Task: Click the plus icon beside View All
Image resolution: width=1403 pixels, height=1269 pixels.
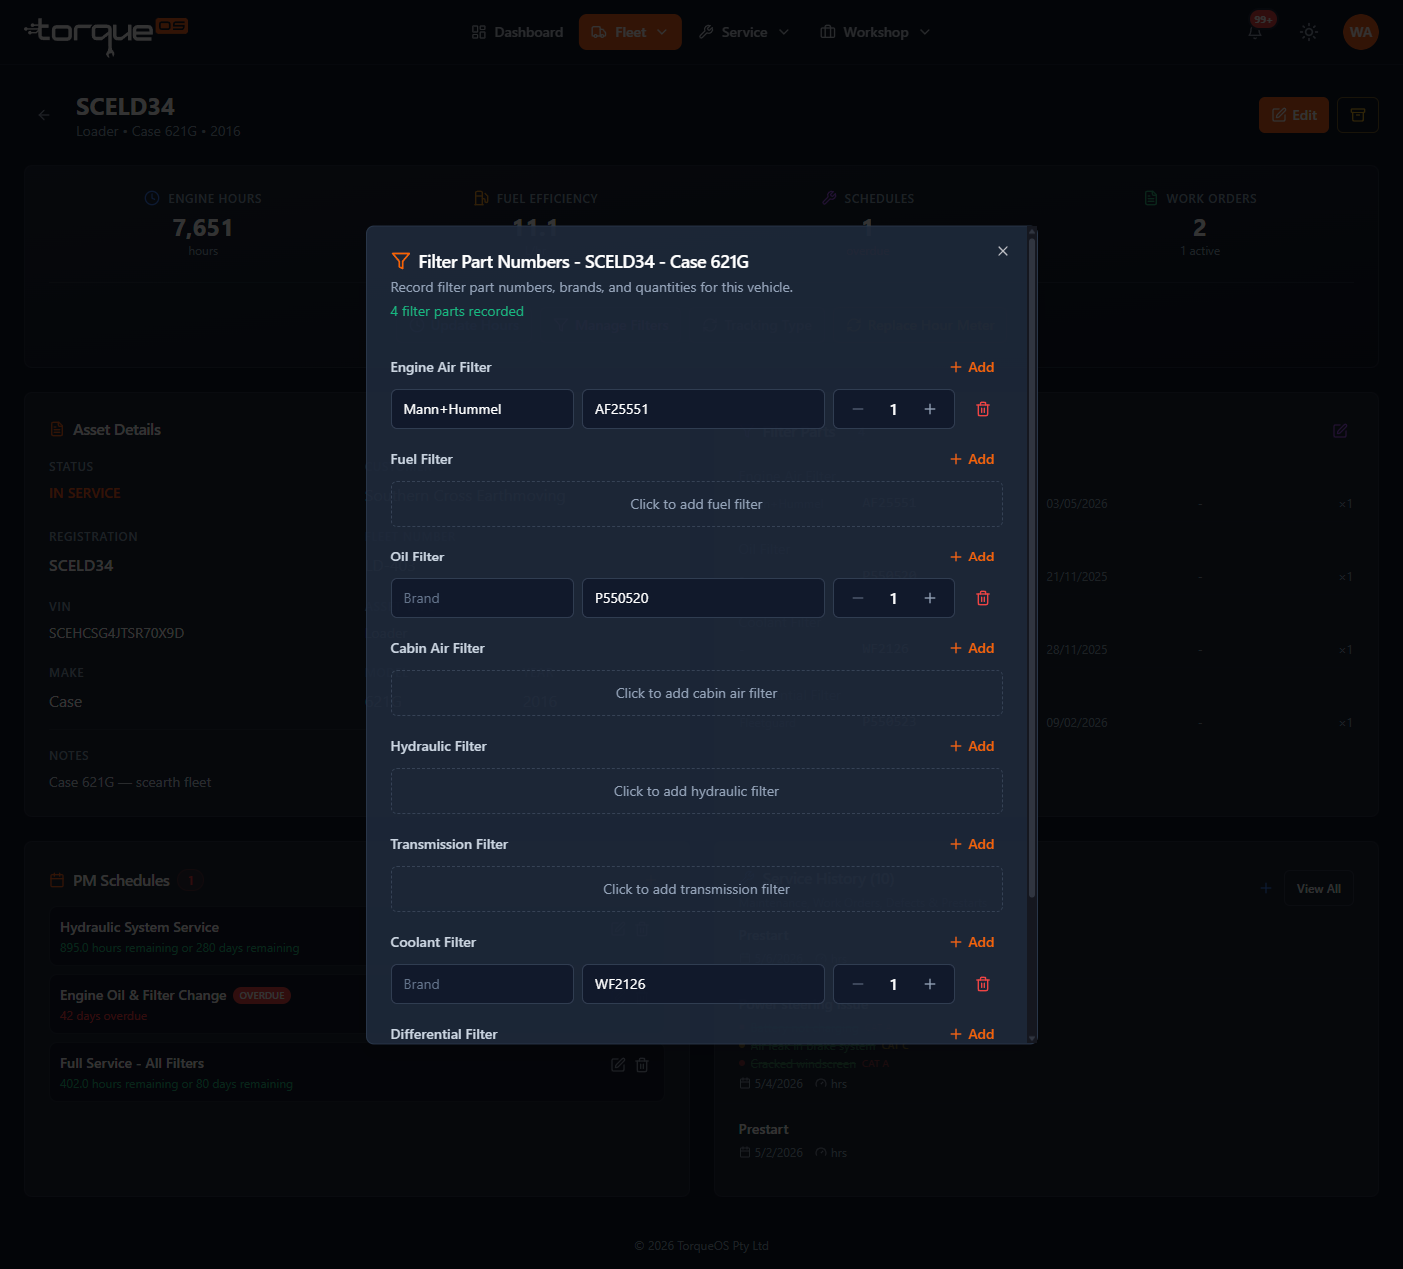Action: (1266, 888)
